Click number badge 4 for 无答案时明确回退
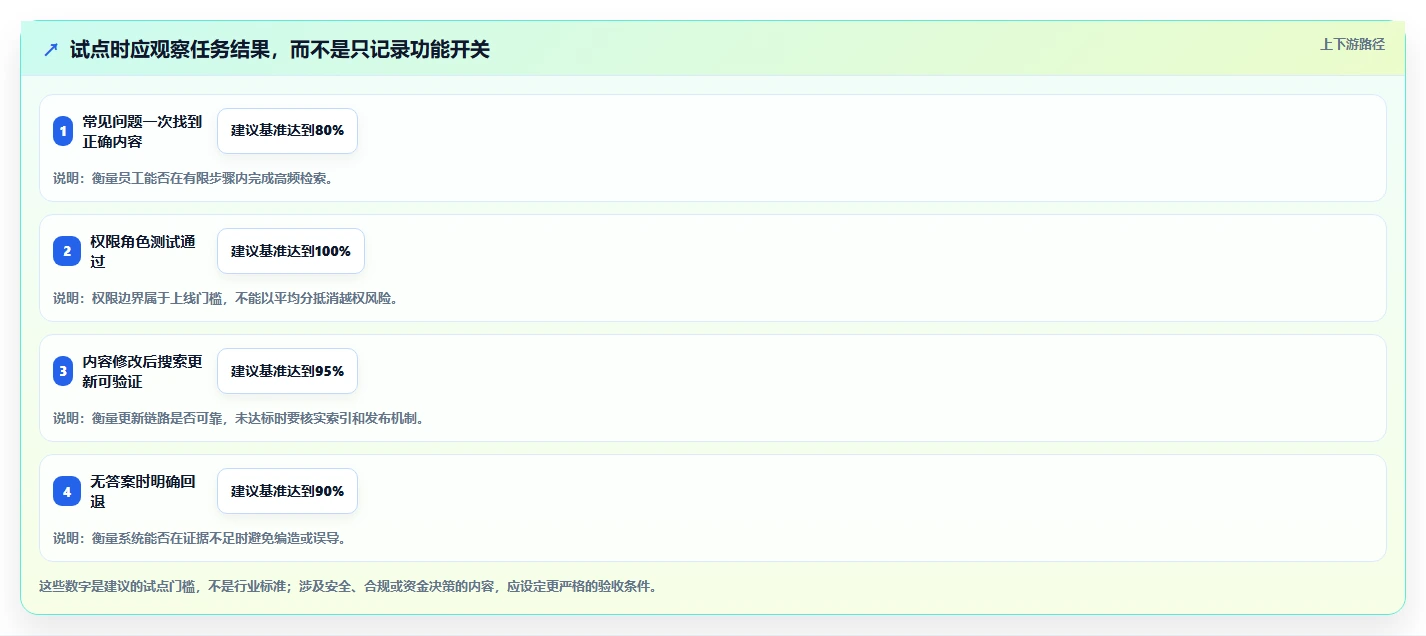1426x636 pixels. click(67, 491)
